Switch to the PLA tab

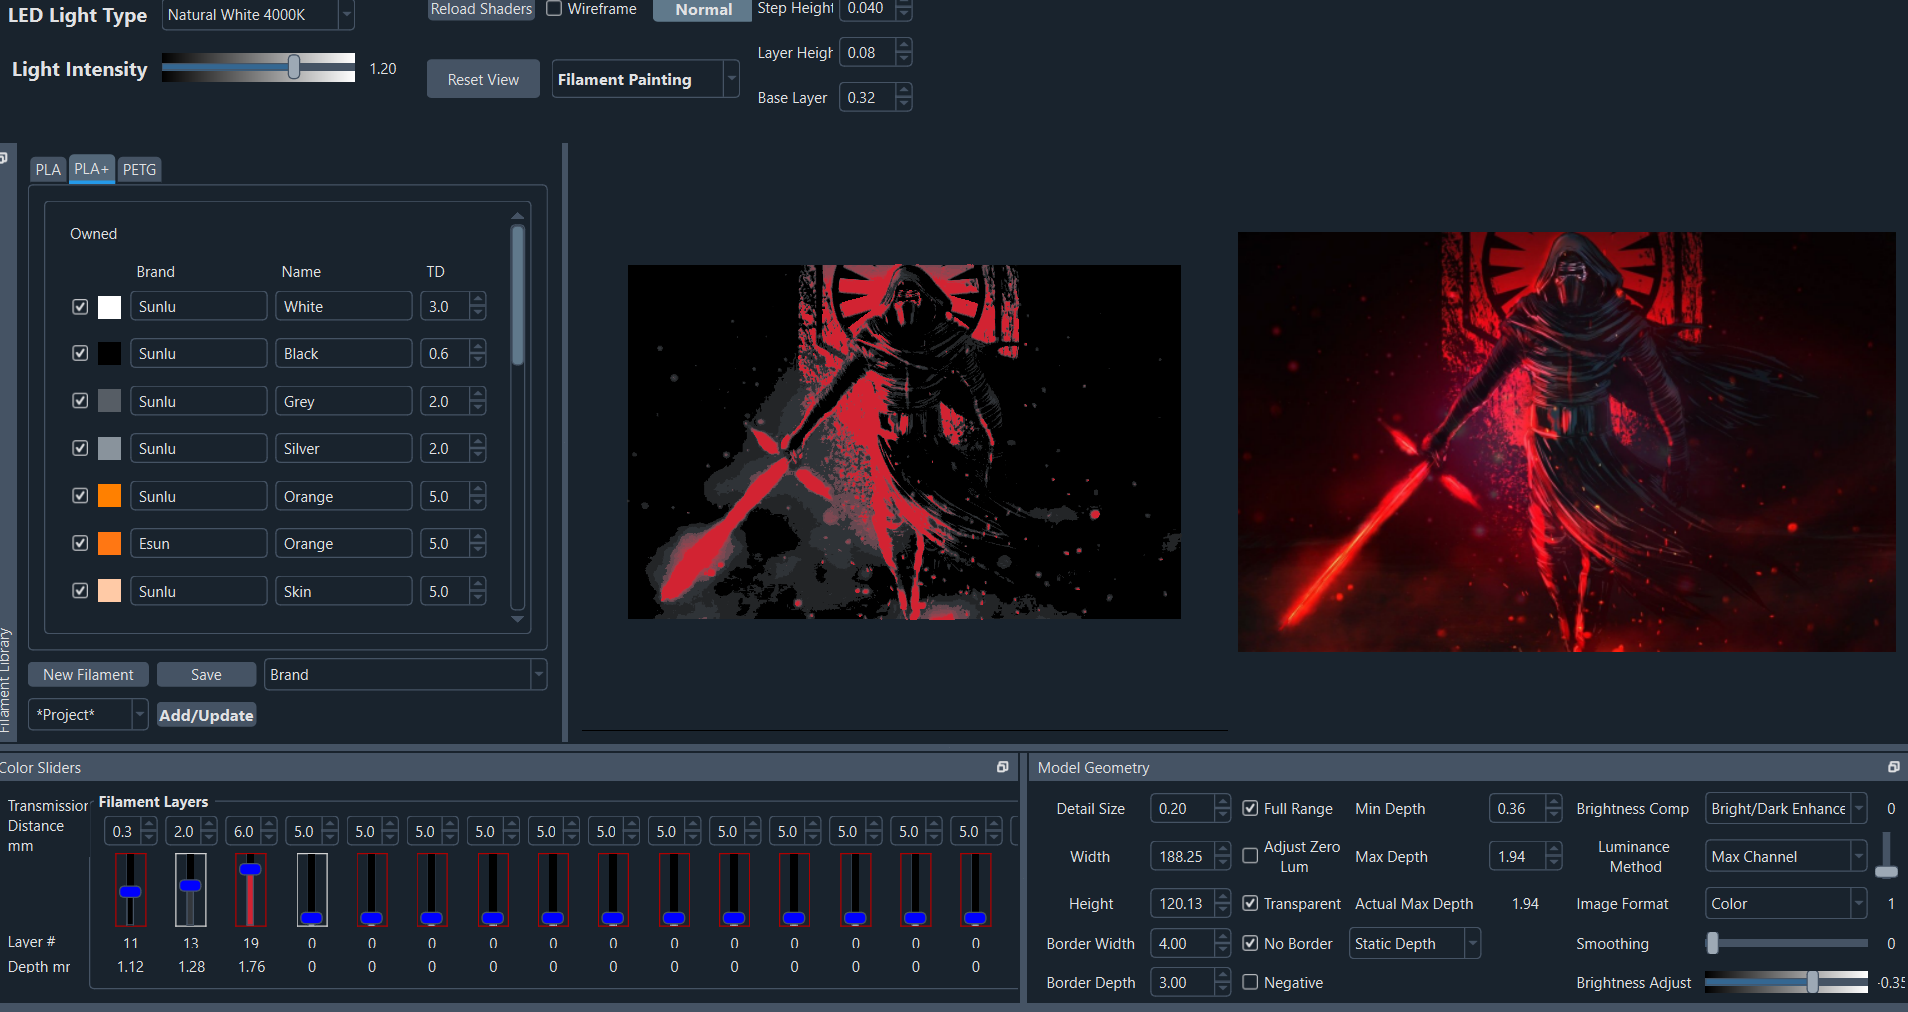[x=48, y=169]
